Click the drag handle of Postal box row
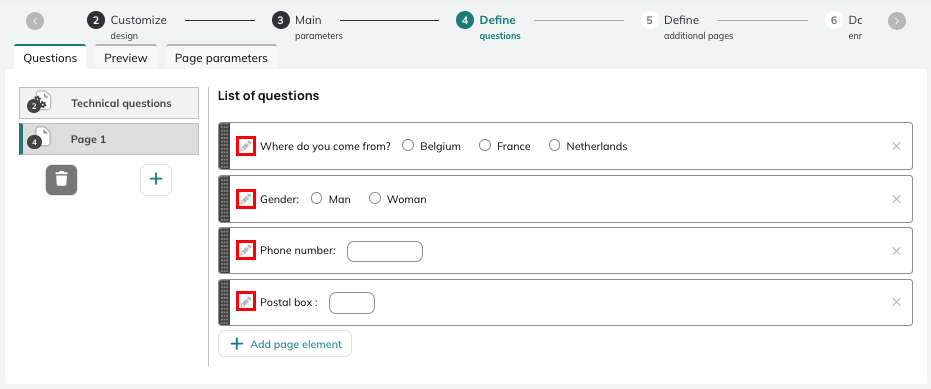 [224, 302]
